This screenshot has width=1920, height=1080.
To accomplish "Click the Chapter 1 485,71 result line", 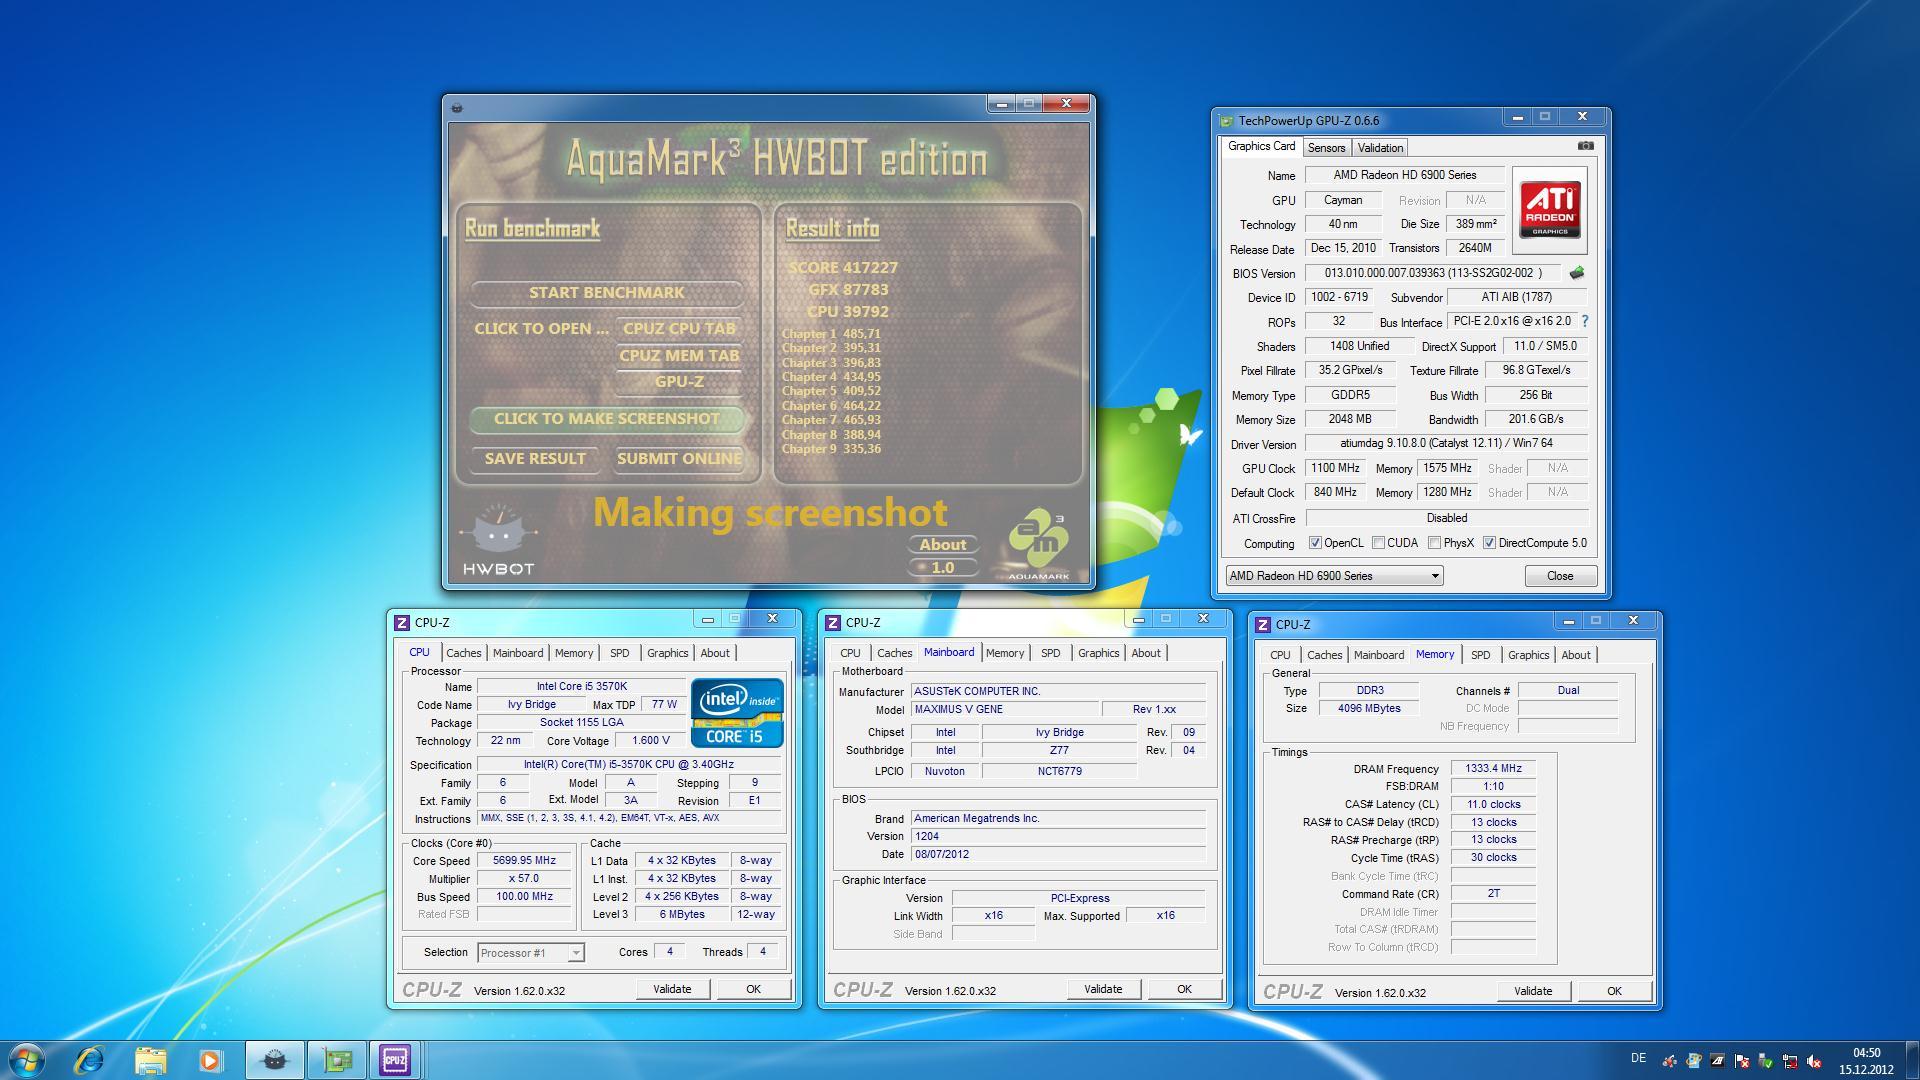I will pyautogui.click(x=831, y=334).
